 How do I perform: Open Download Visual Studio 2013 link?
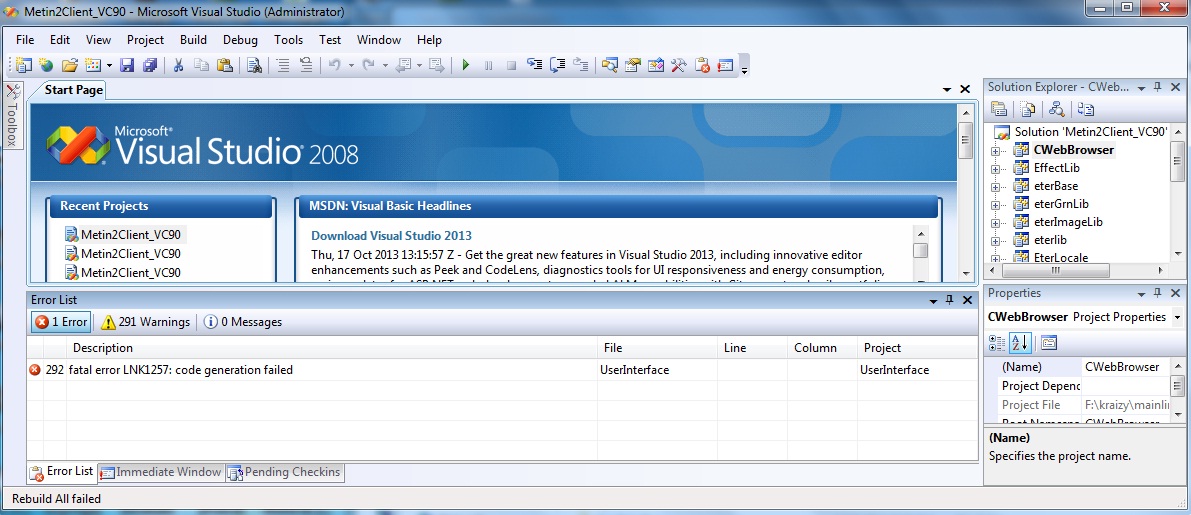391,235
